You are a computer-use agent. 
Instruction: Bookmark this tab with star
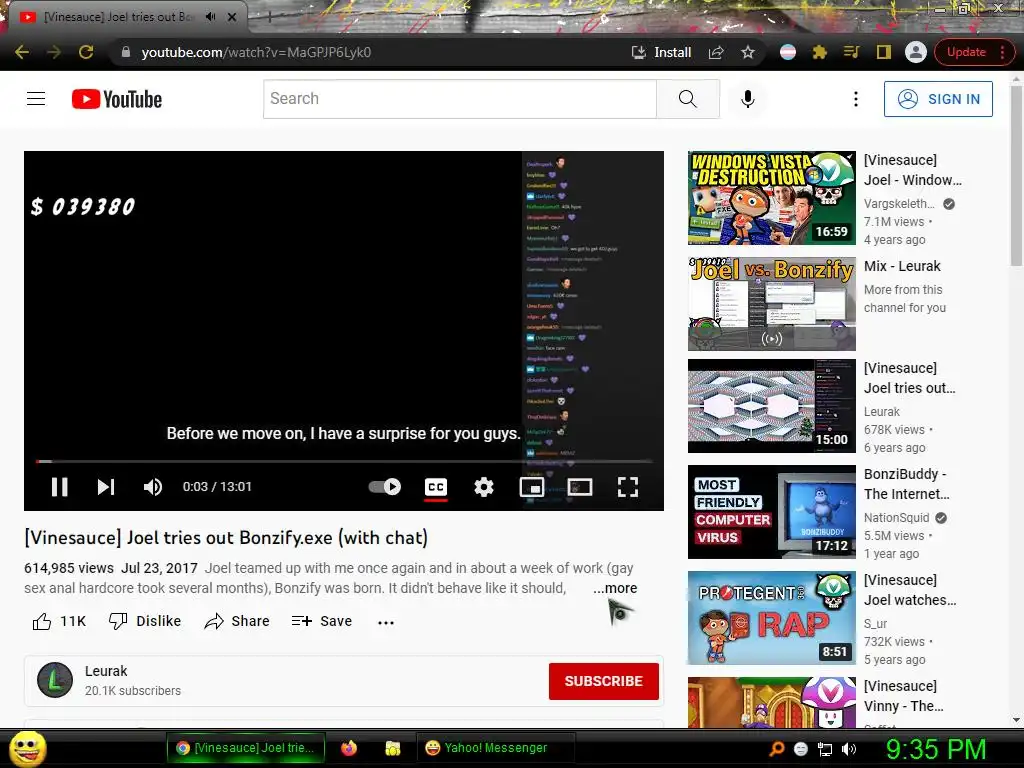point(748,52)
